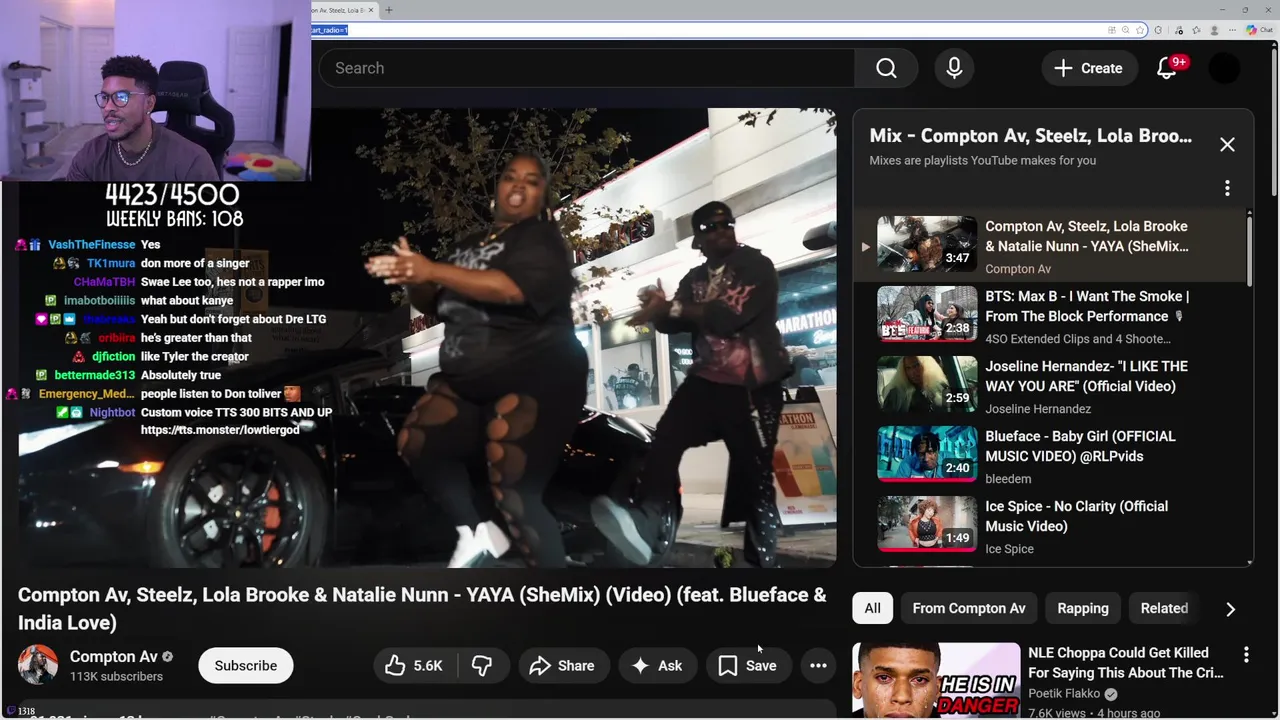
Task: Open the Compton Av channel name link
Action: click(x=114, y=657)
